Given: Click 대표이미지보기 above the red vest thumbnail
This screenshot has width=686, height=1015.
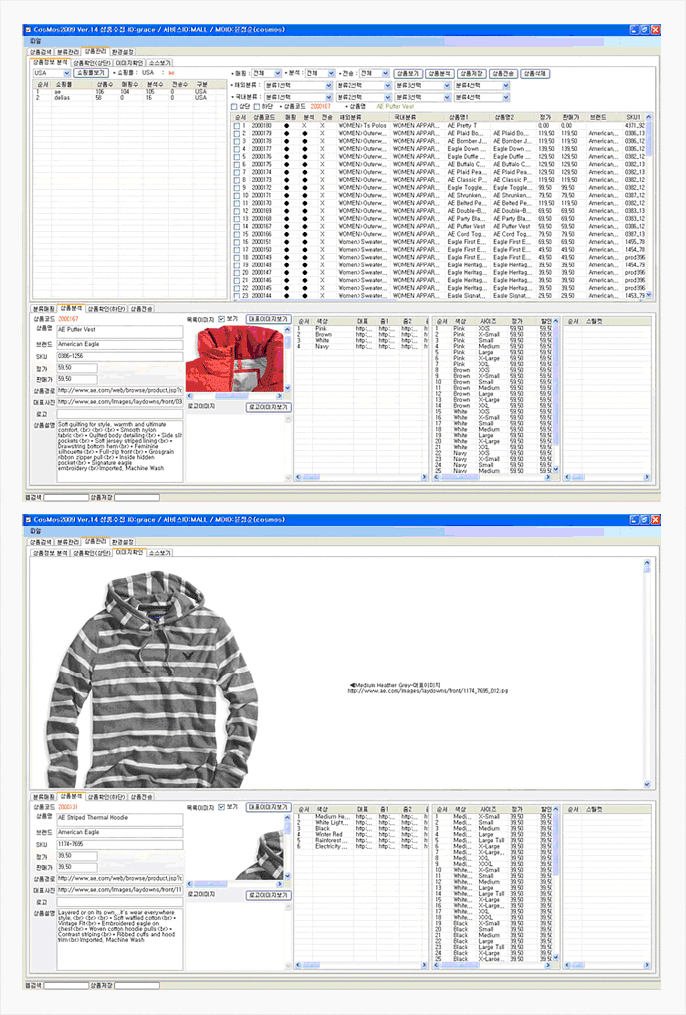Looking at the screenshot, I should [268, 319].
